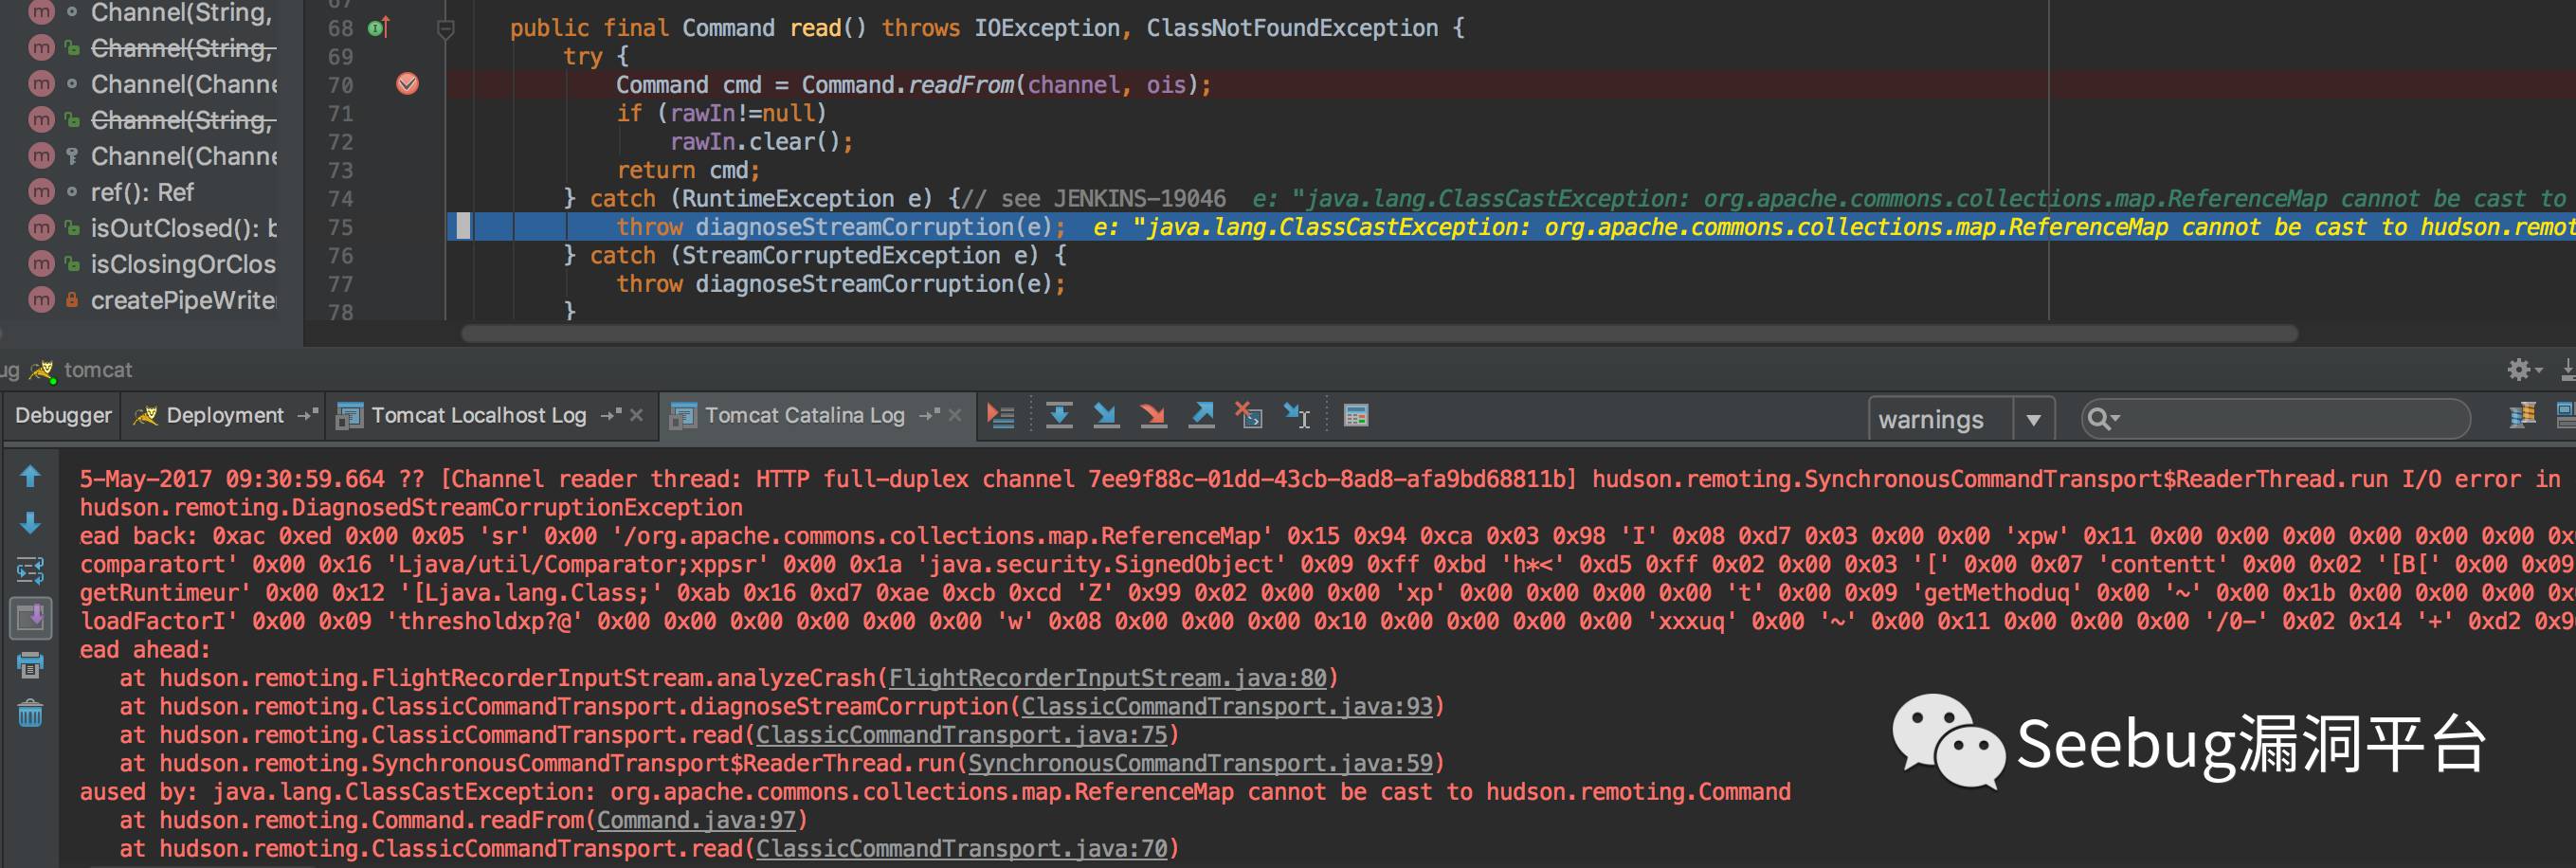Image resolution: width=2576 pixels, height=868 pixels.
Task: Select ref(): Ref in structure panel
Action: (142, 192)
